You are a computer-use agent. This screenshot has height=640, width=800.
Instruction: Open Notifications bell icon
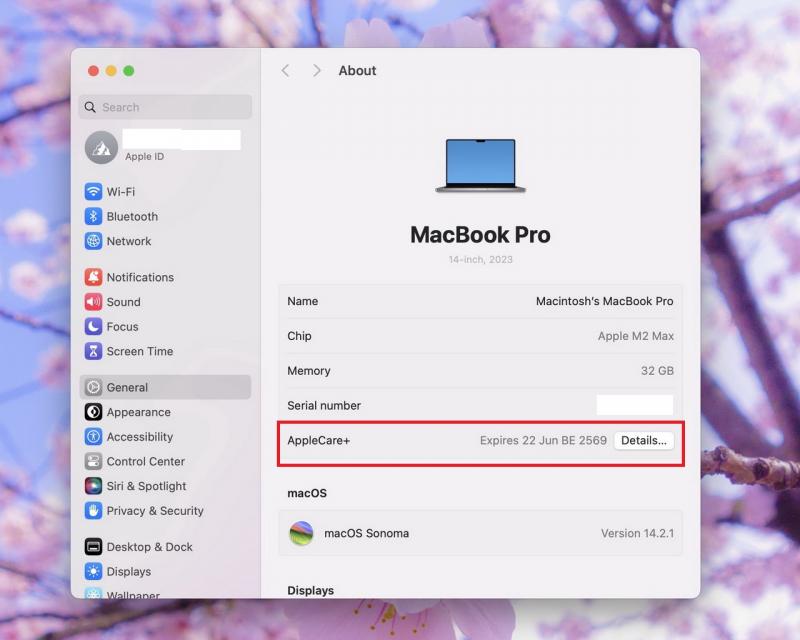tap(93, 277)
